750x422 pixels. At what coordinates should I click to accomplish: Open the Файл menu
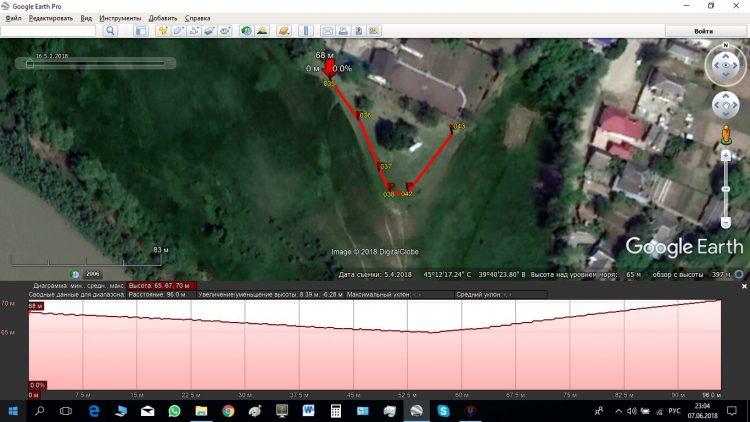coord(13,18)
